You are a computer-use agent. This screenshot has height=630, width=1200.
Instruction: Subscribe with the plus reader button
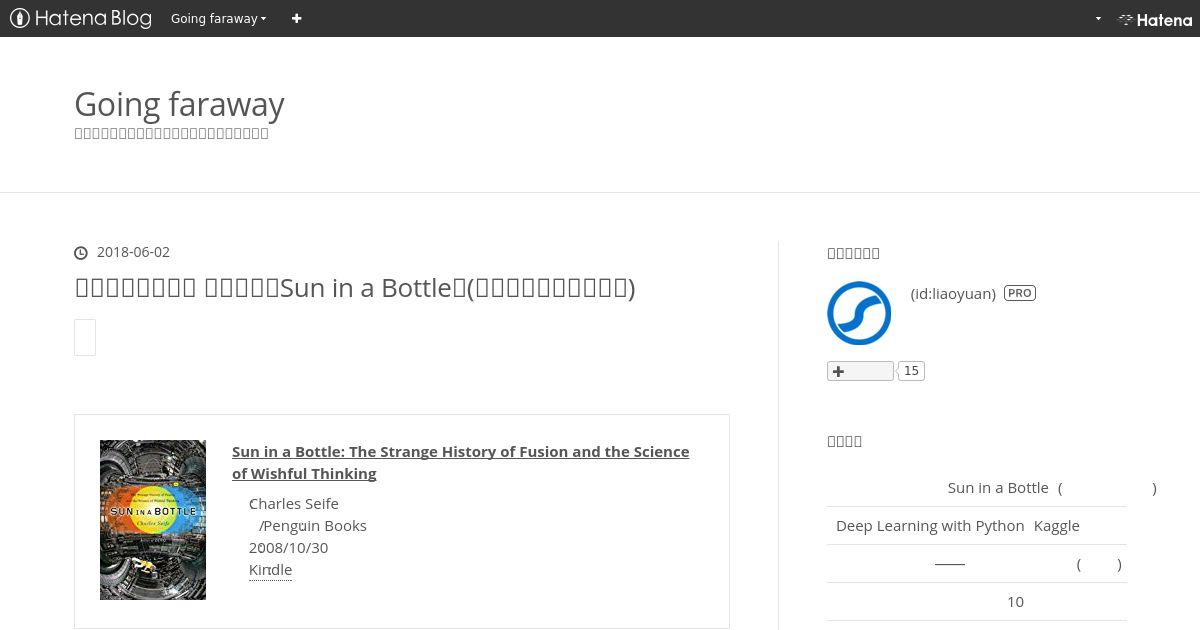point(860,371)
